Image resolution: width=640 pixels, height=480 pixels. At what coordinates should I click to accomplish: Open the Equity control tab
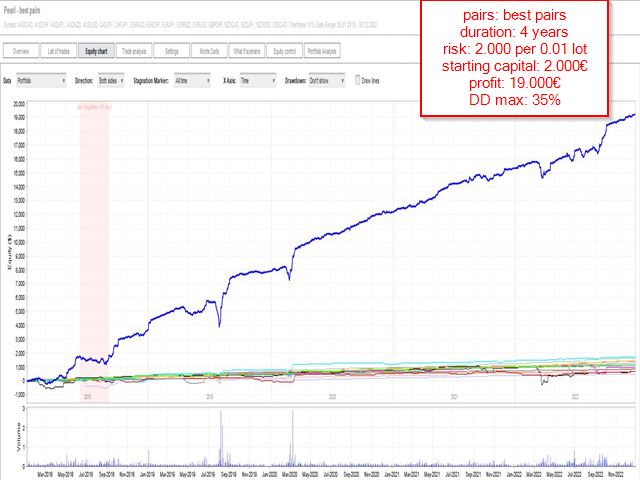pos(284,51)
